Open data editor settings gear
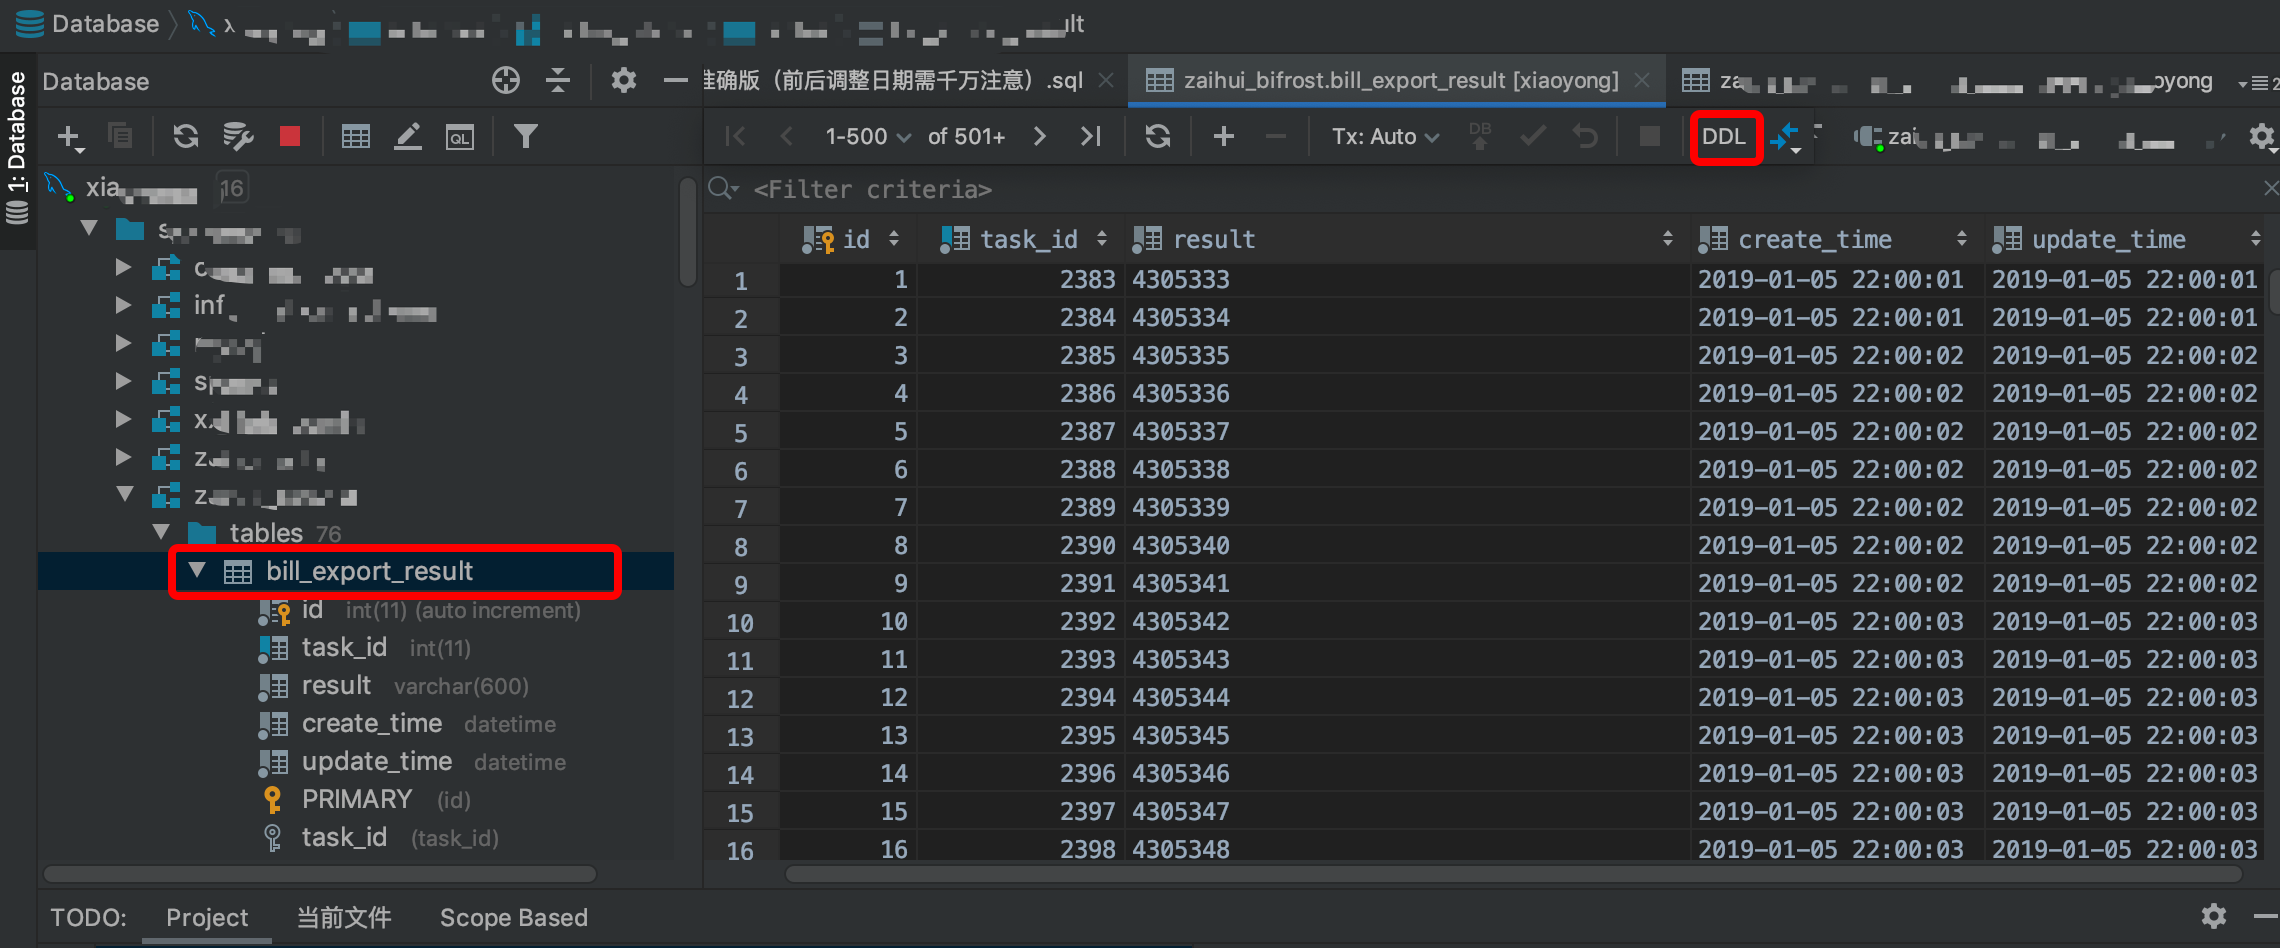 tap(2261, 136)
